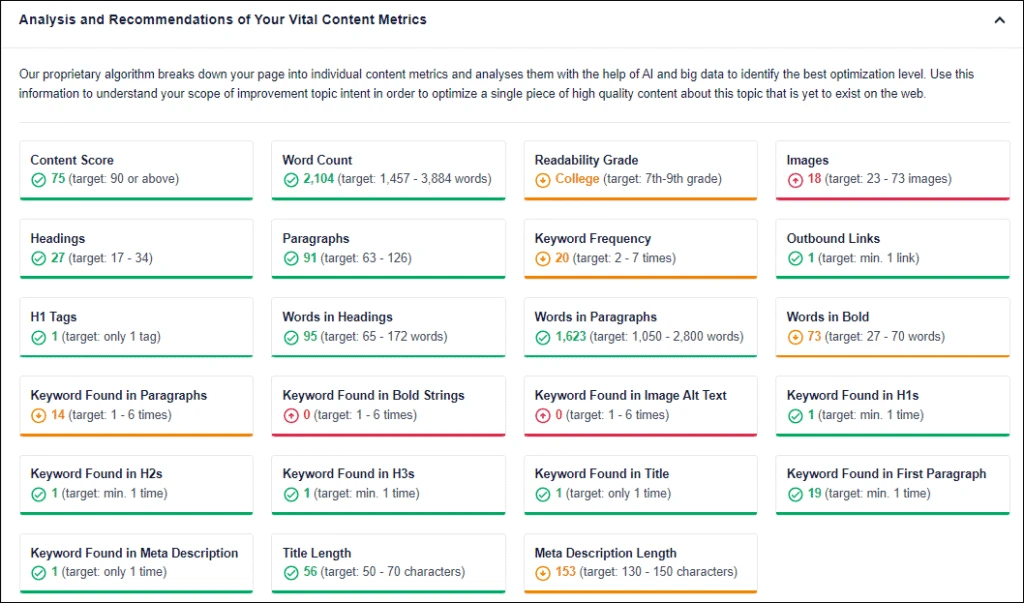Collapse the Analysis and Recommendations section
This screenshot has width=1024, height=603.
pos(999,20)
